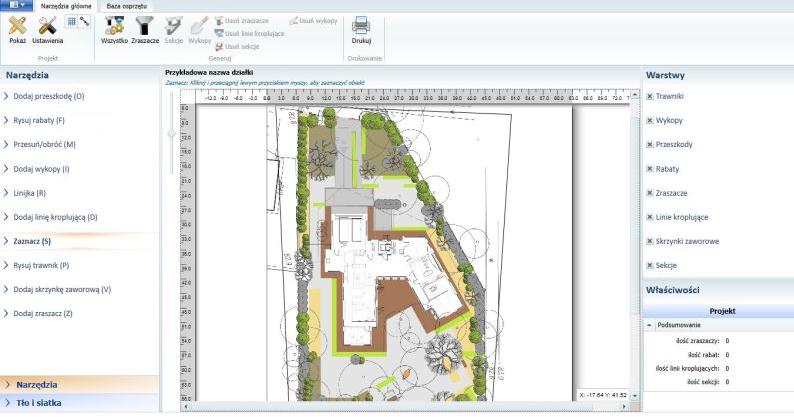794x417 pixels.
Task: Click scroll-left arrow of canvas scrollbar
Action: 186,406
